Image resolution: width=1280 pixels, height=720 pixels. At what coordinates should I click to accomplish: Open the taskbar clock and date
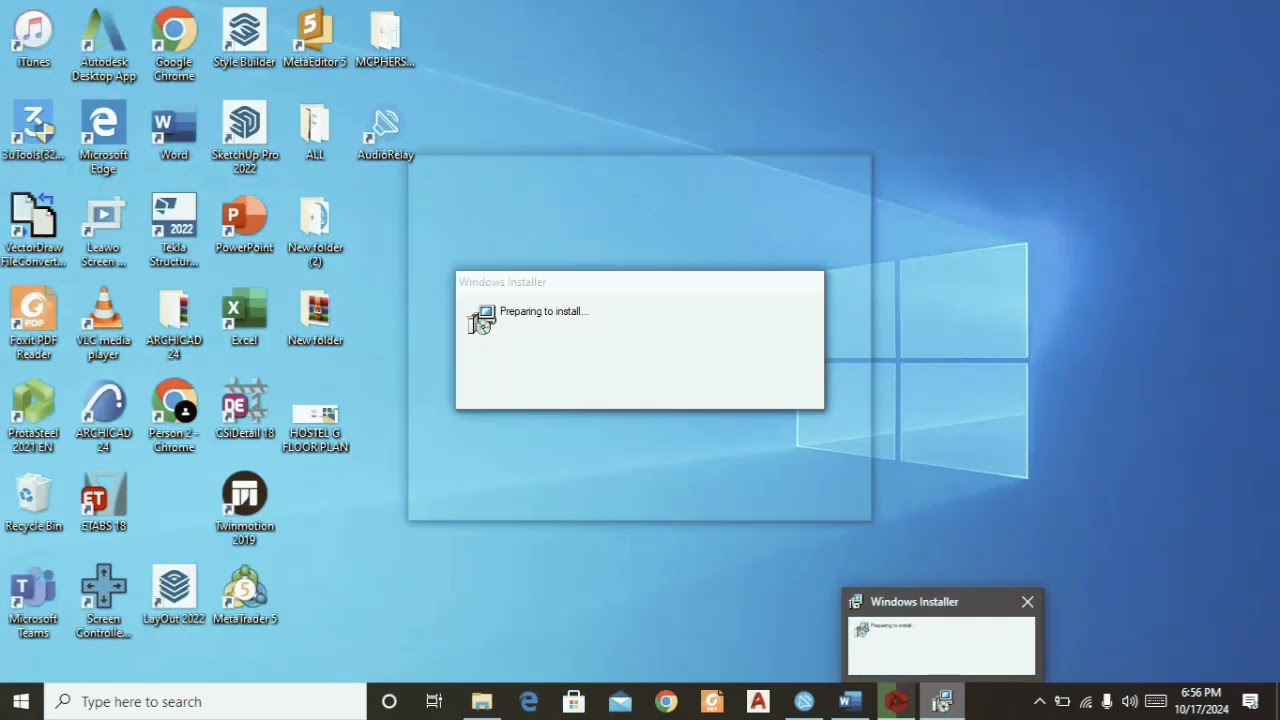tap(1201, 701)
